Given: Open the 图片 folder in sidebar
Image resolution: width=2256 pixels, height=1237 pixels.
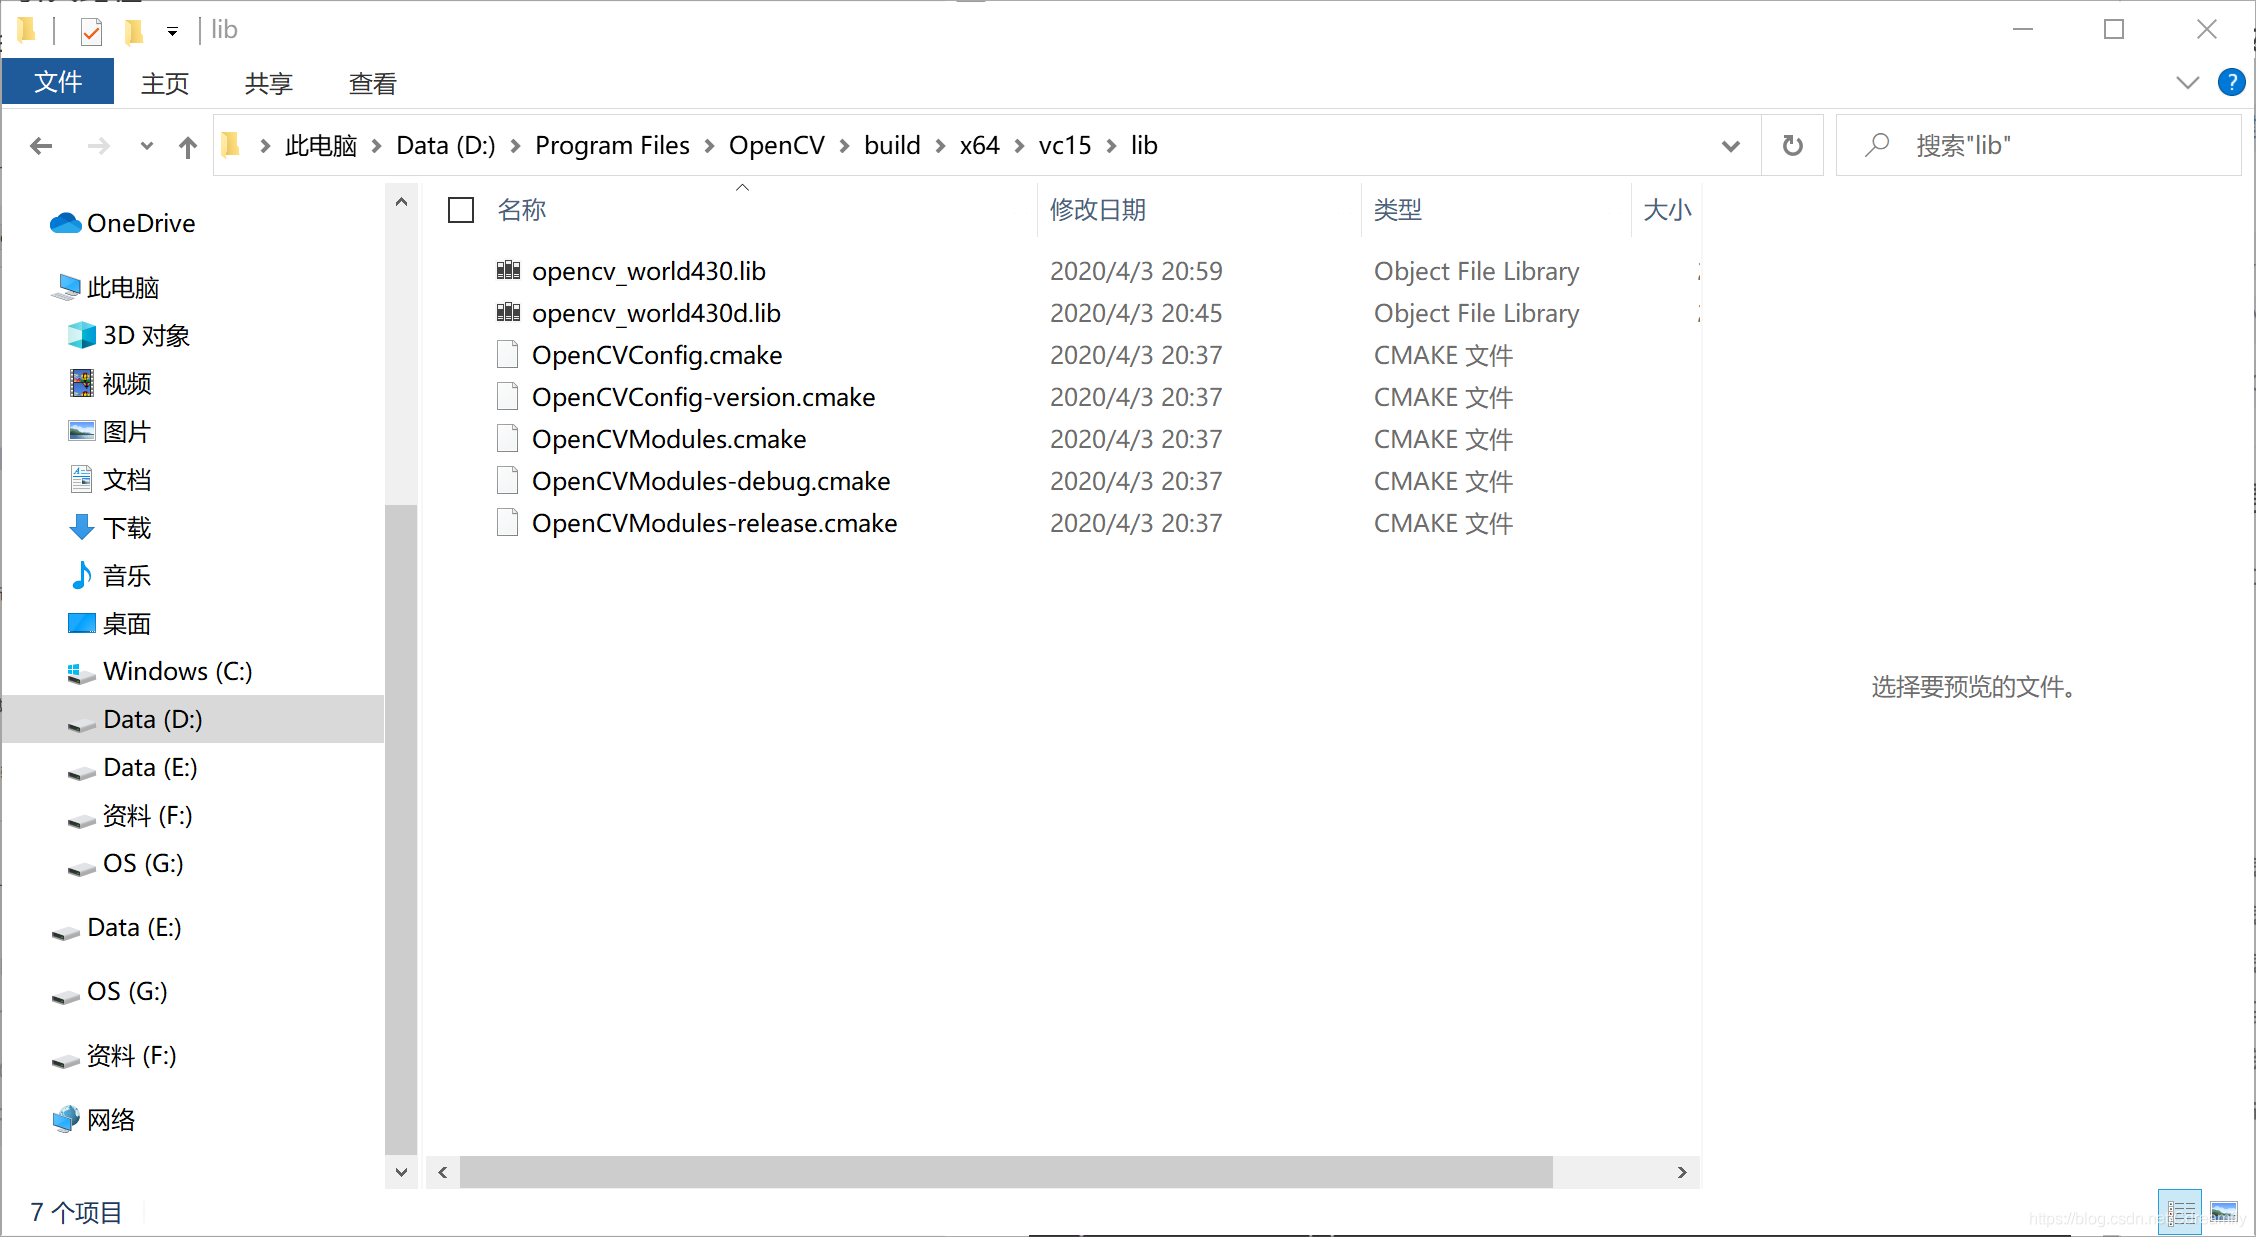Looking at the screenshot, I should [110, 431].
